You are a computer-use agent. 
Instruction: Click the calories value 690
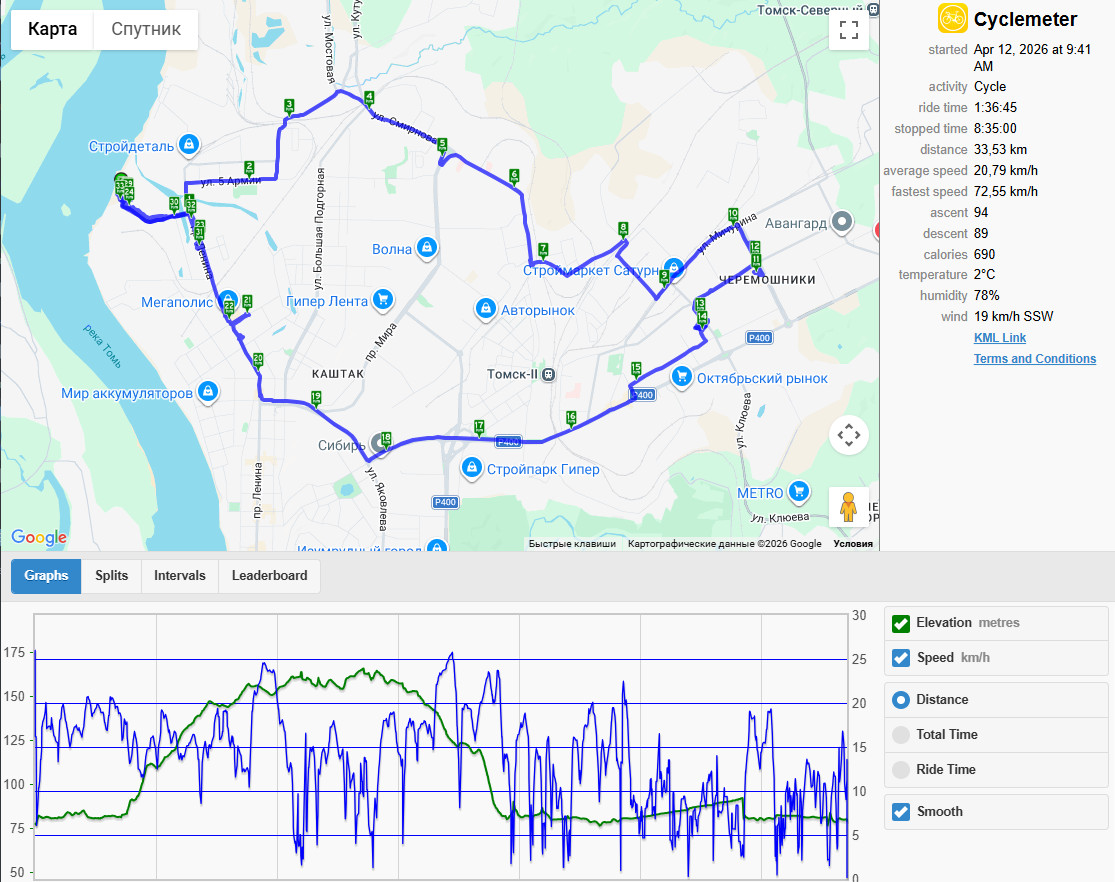click(x=984, y=255)
